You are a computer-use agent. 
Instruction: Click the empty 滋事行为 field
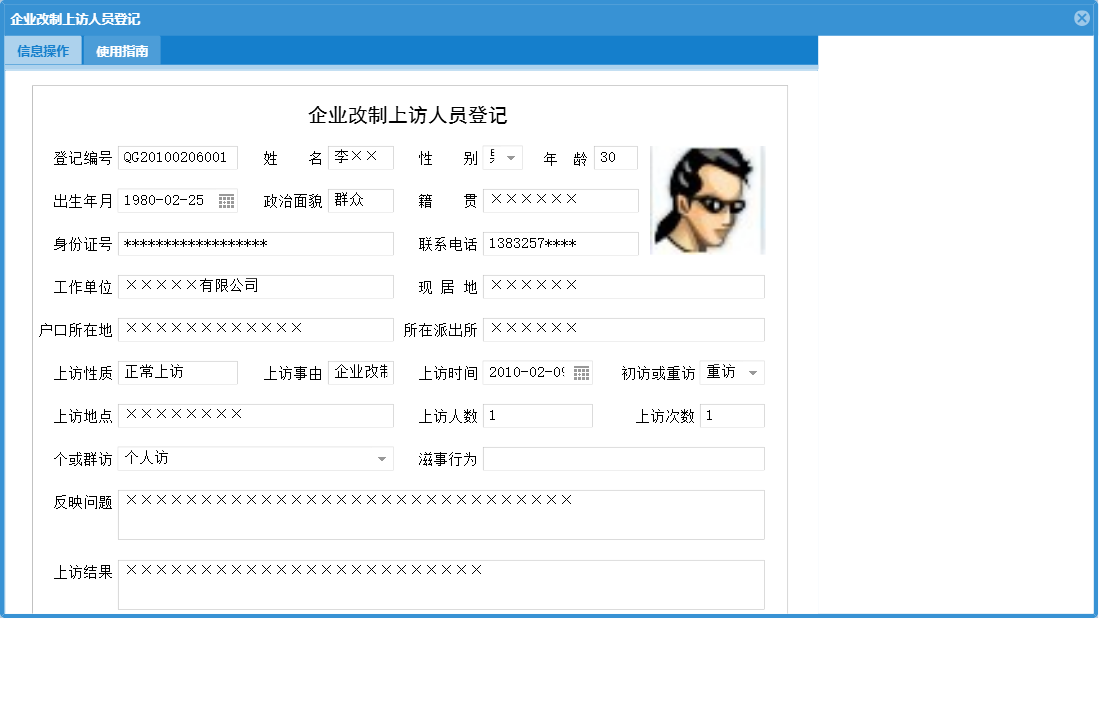pyautogui.click(x=625, y=458)
